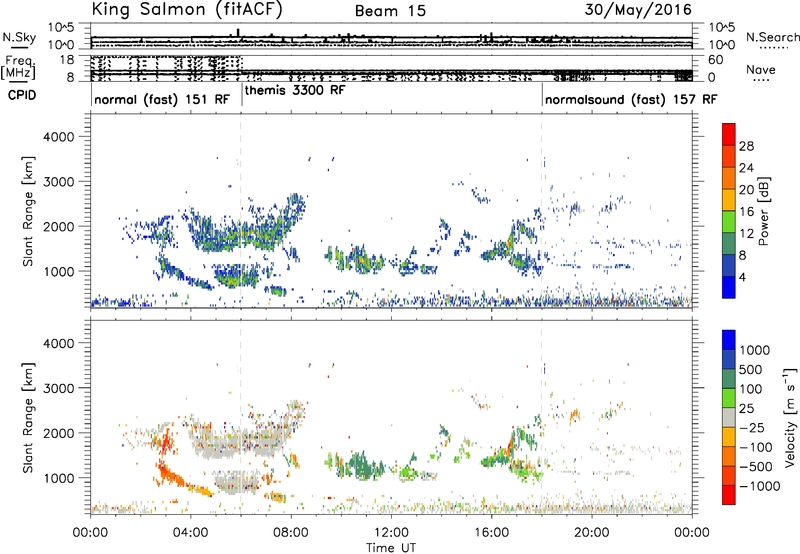Pick the light green 12–16 dB Power segment
Image resolution: width=800 pixels, height=554 pixels.
[x=729, y=222]
